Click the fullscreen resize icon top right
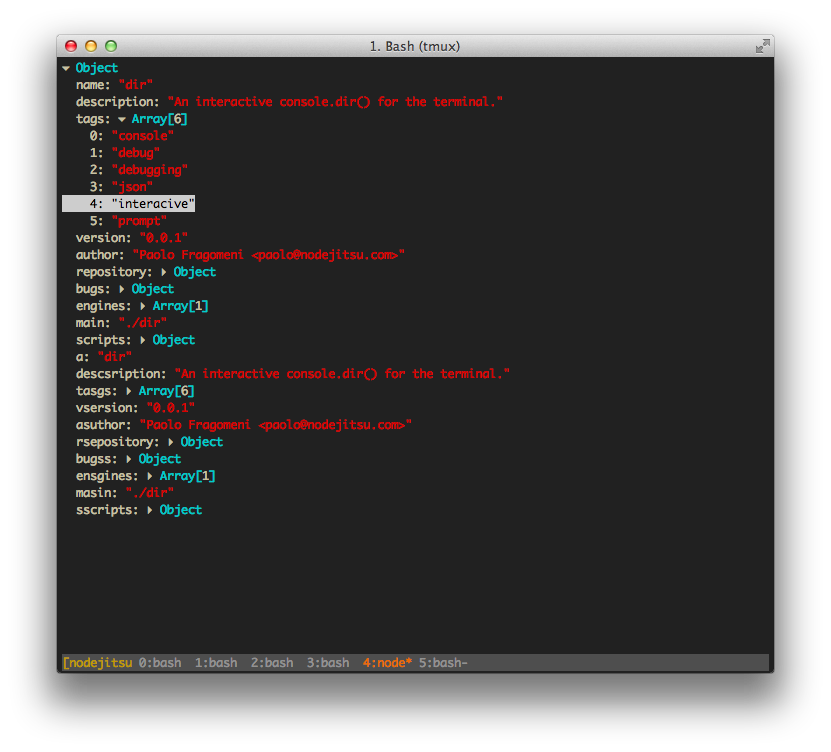The width and height of the screenshot is (831, 752). (763, 44)
